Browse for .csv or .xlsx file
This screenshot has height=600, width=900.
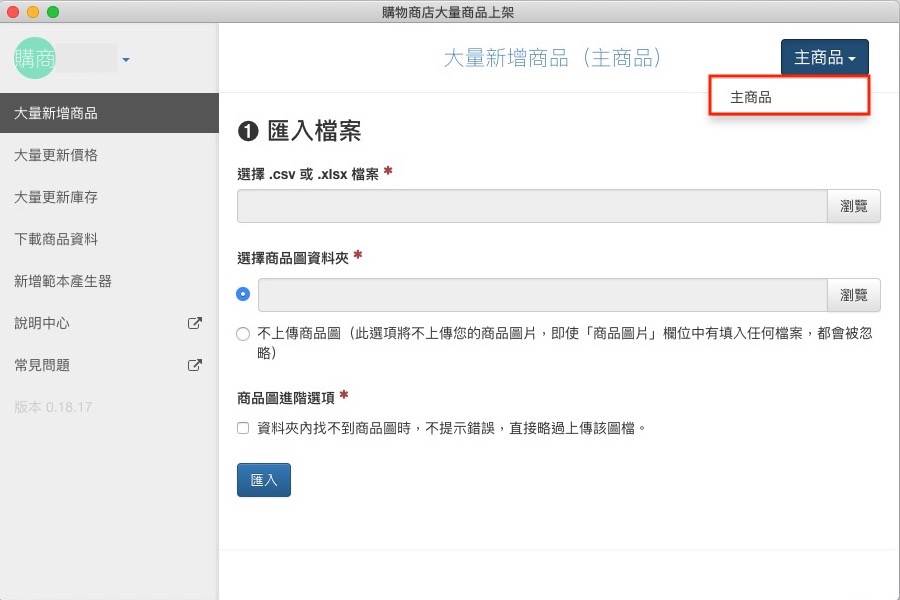coord(854,206)
